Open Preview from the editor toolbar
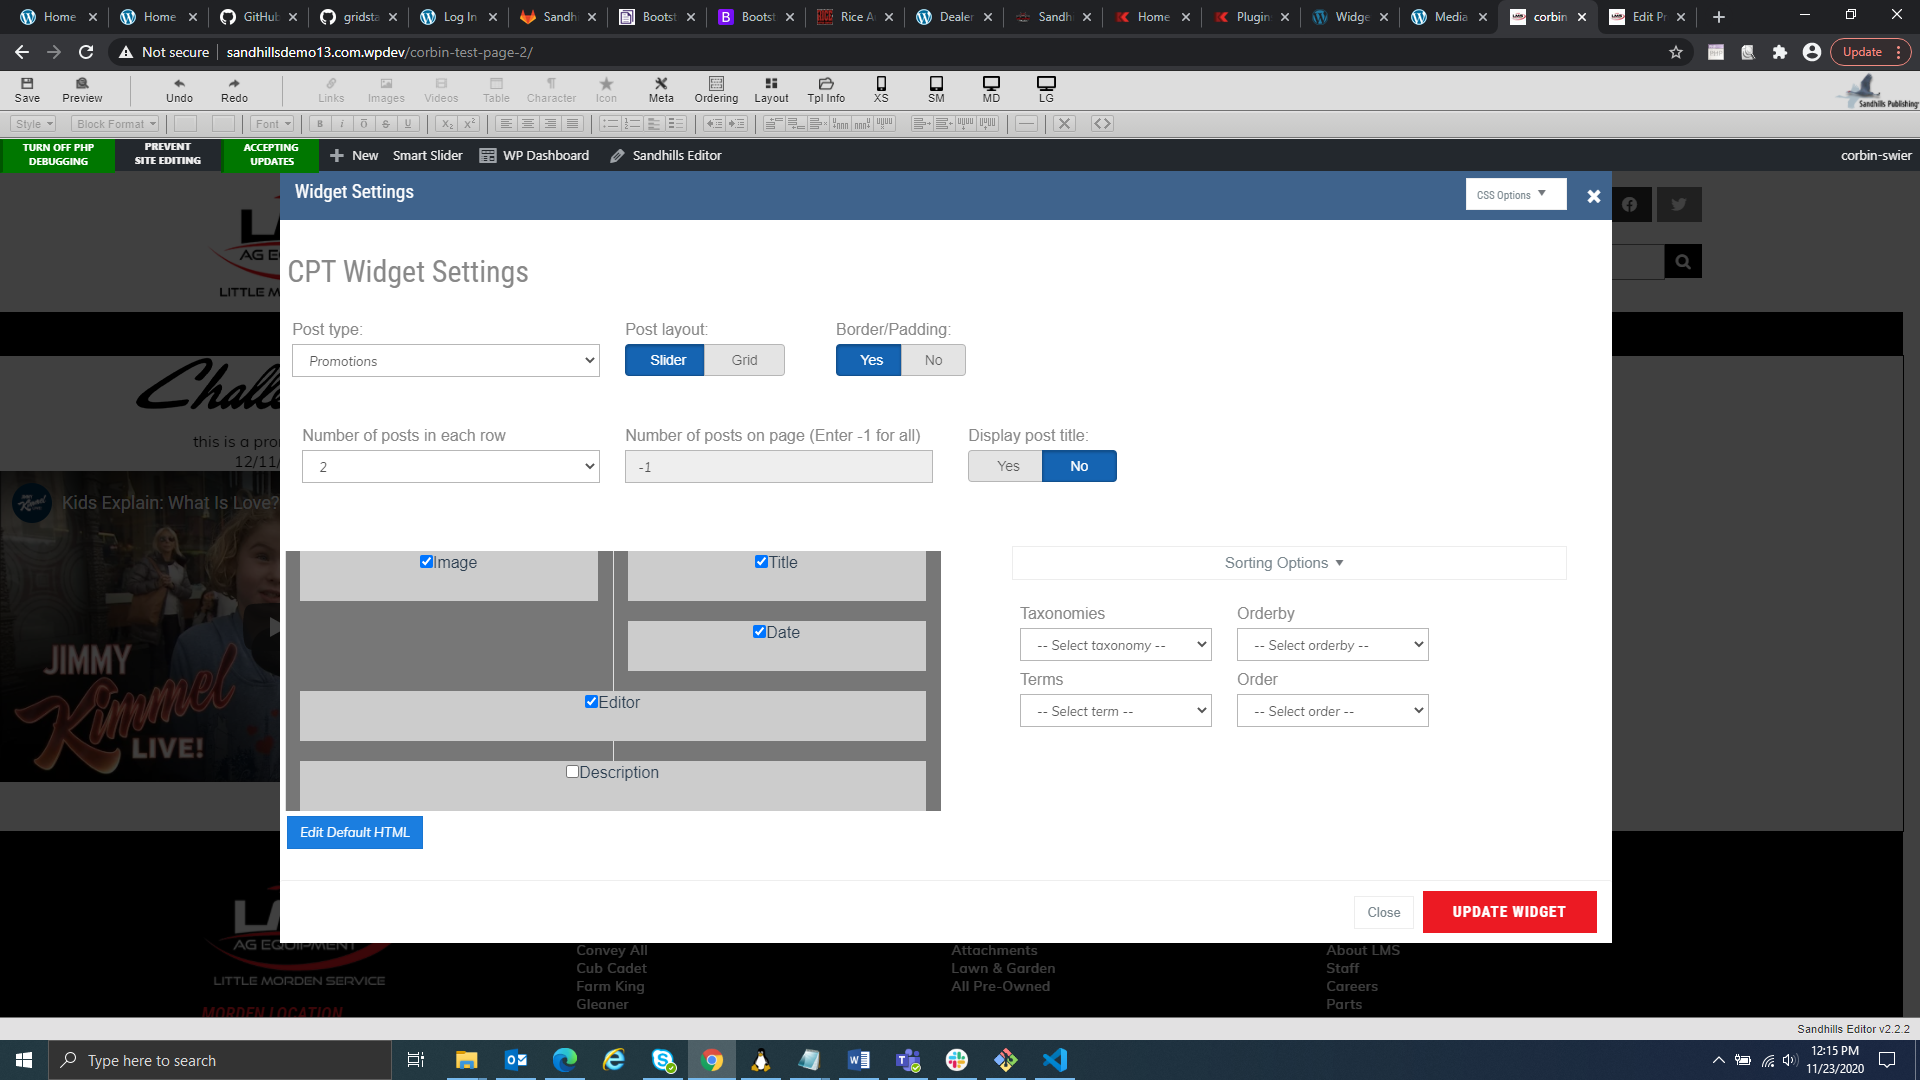The width and height of the screenshot is (1920, 1080). coord(82,89)
